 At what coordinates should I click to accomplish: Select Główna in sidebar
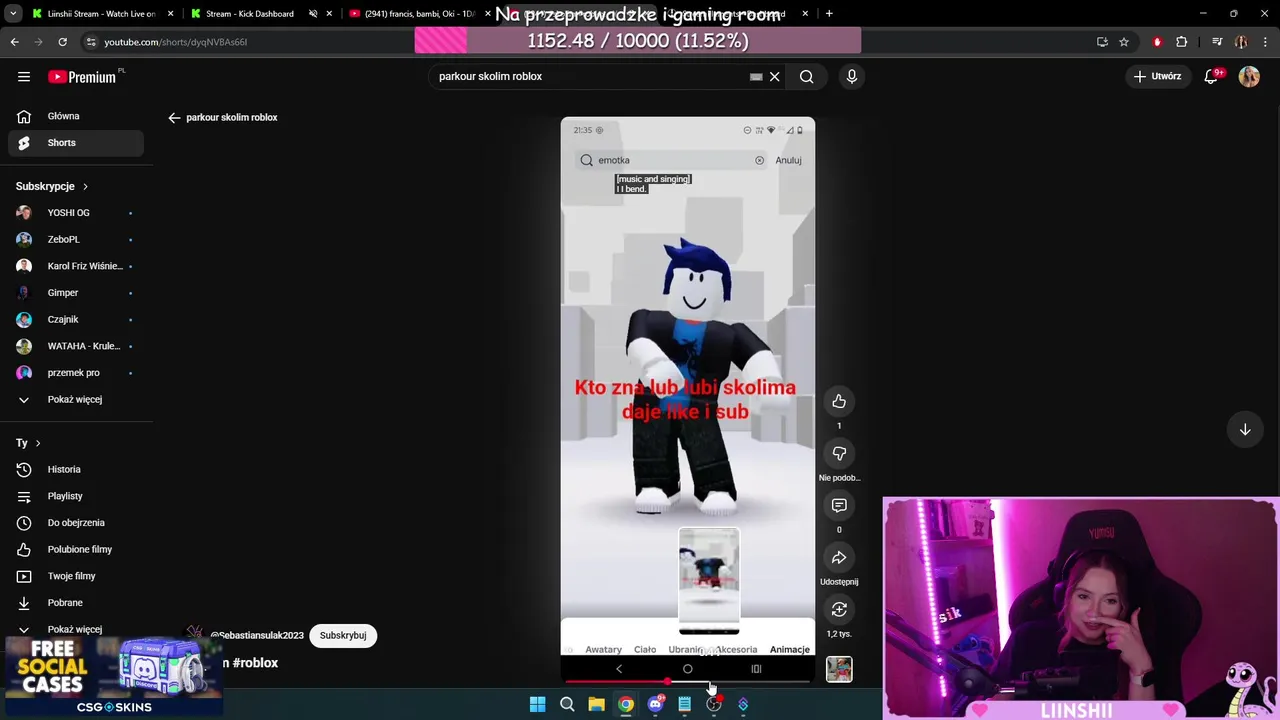[x=75, y=117]
